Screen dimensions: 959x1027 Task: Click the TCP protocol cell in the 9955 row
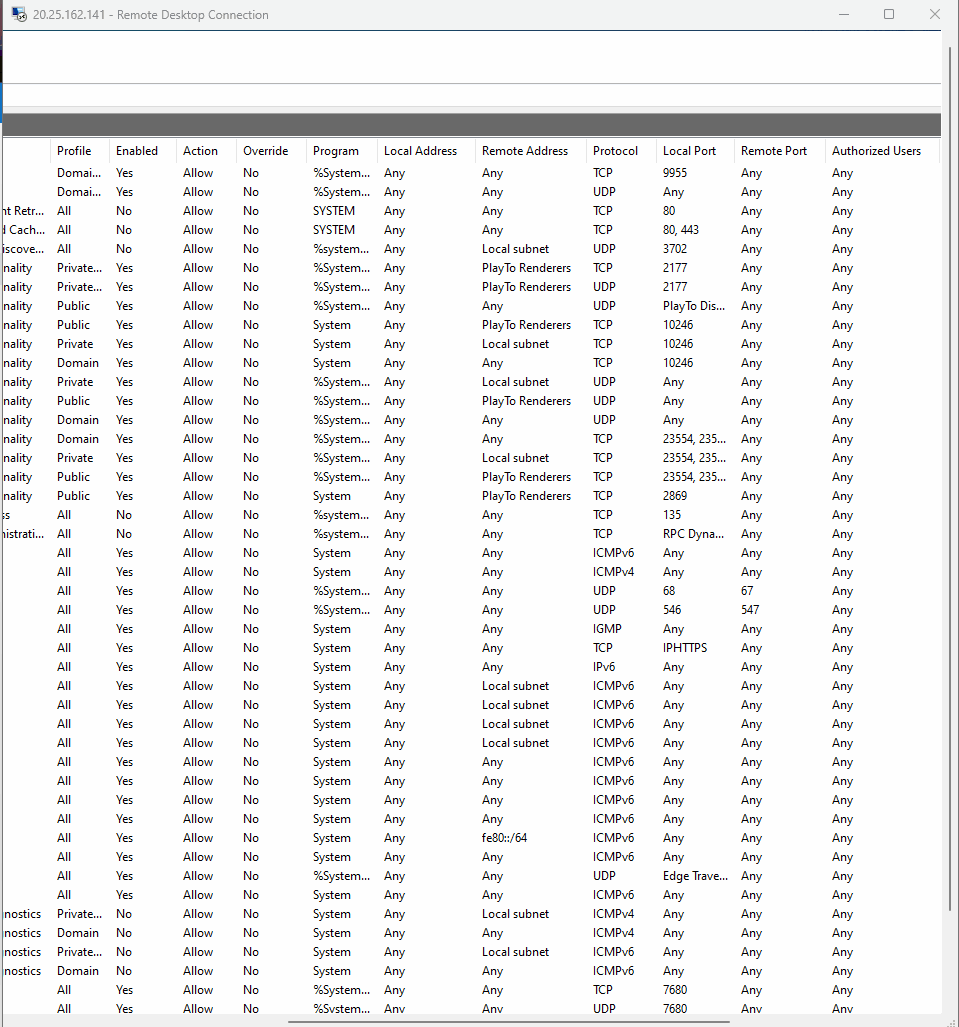pos(603,173)
